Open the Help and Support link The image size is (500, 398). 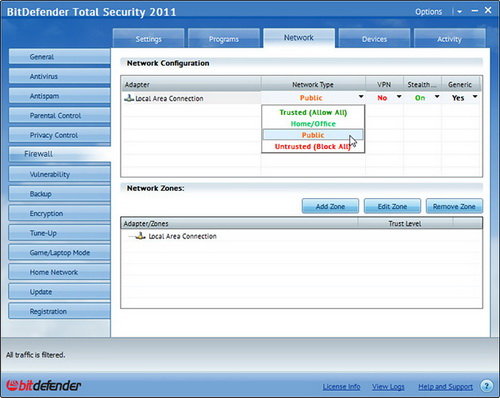coord(445,387)
